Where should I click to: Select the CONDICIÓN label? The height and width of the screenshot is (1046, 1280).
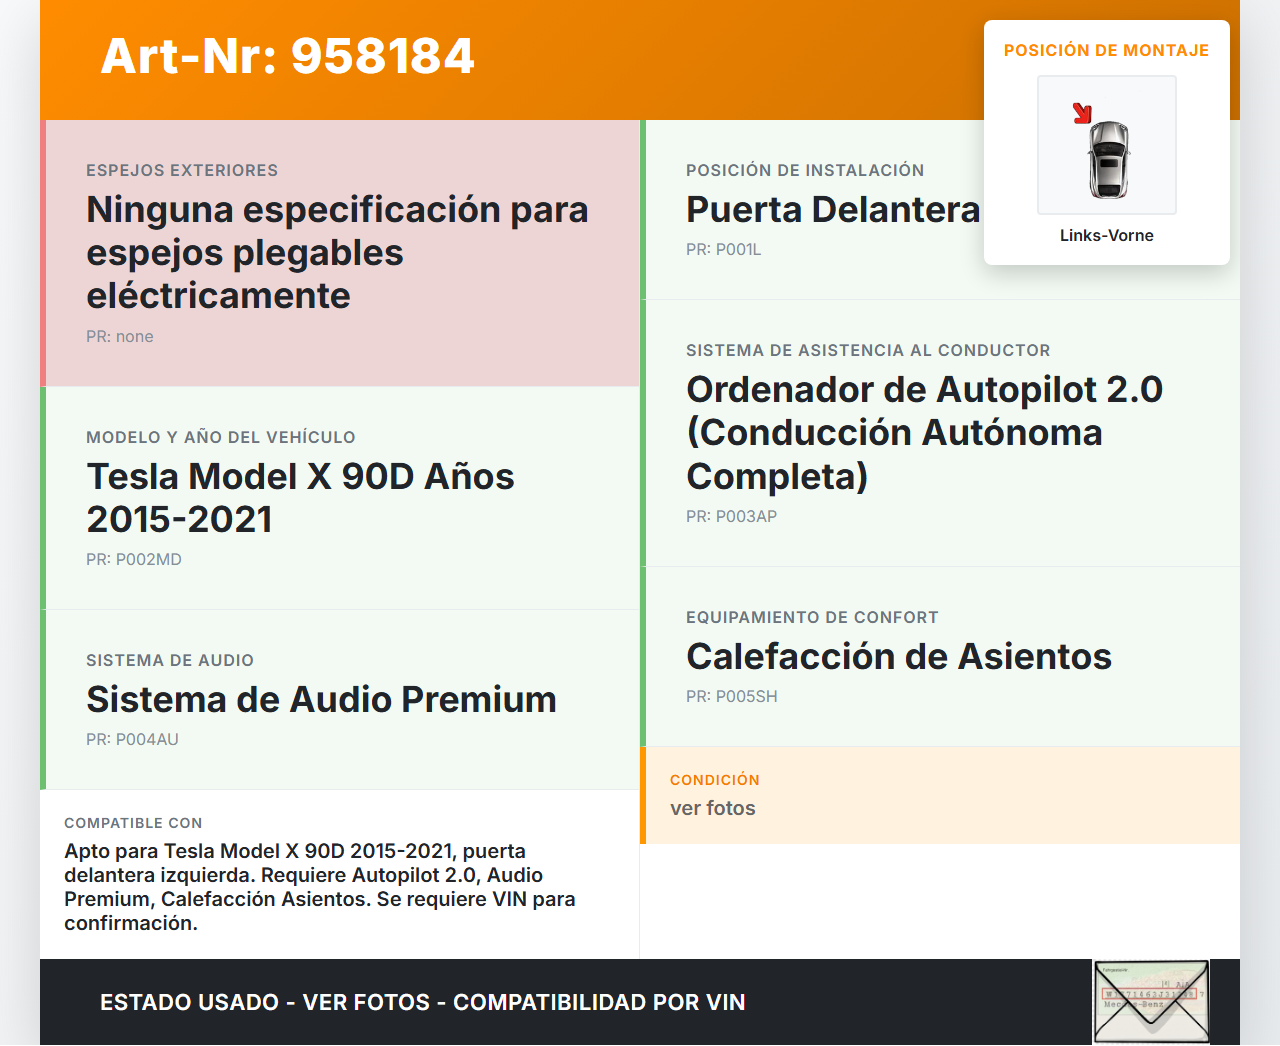tap(715, 780)
